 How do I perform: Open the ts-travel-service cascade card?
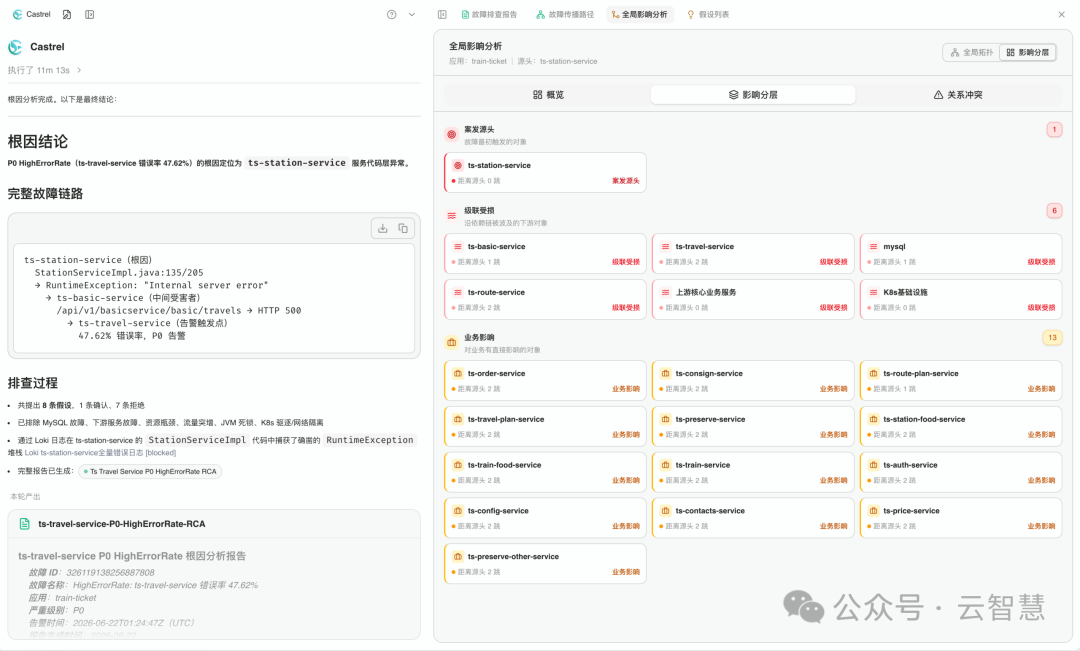coord(753,254)
